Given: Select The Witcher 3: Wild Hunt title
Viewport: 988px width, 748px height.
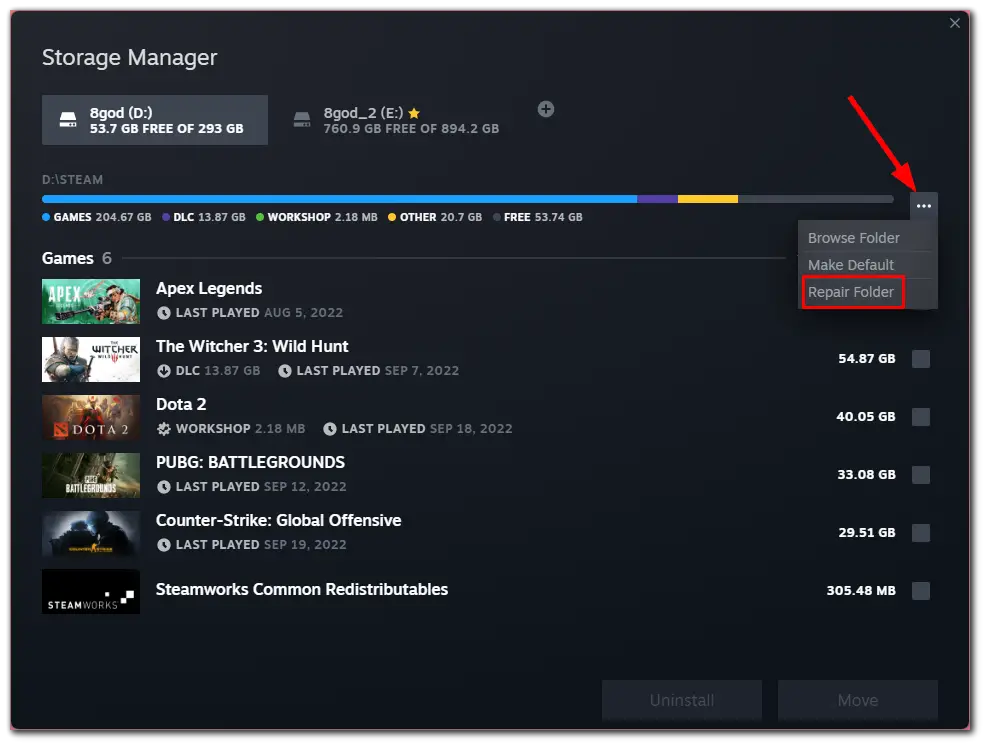Looking at the screenshot, I should pyautogui.click(x=252, y=347).
